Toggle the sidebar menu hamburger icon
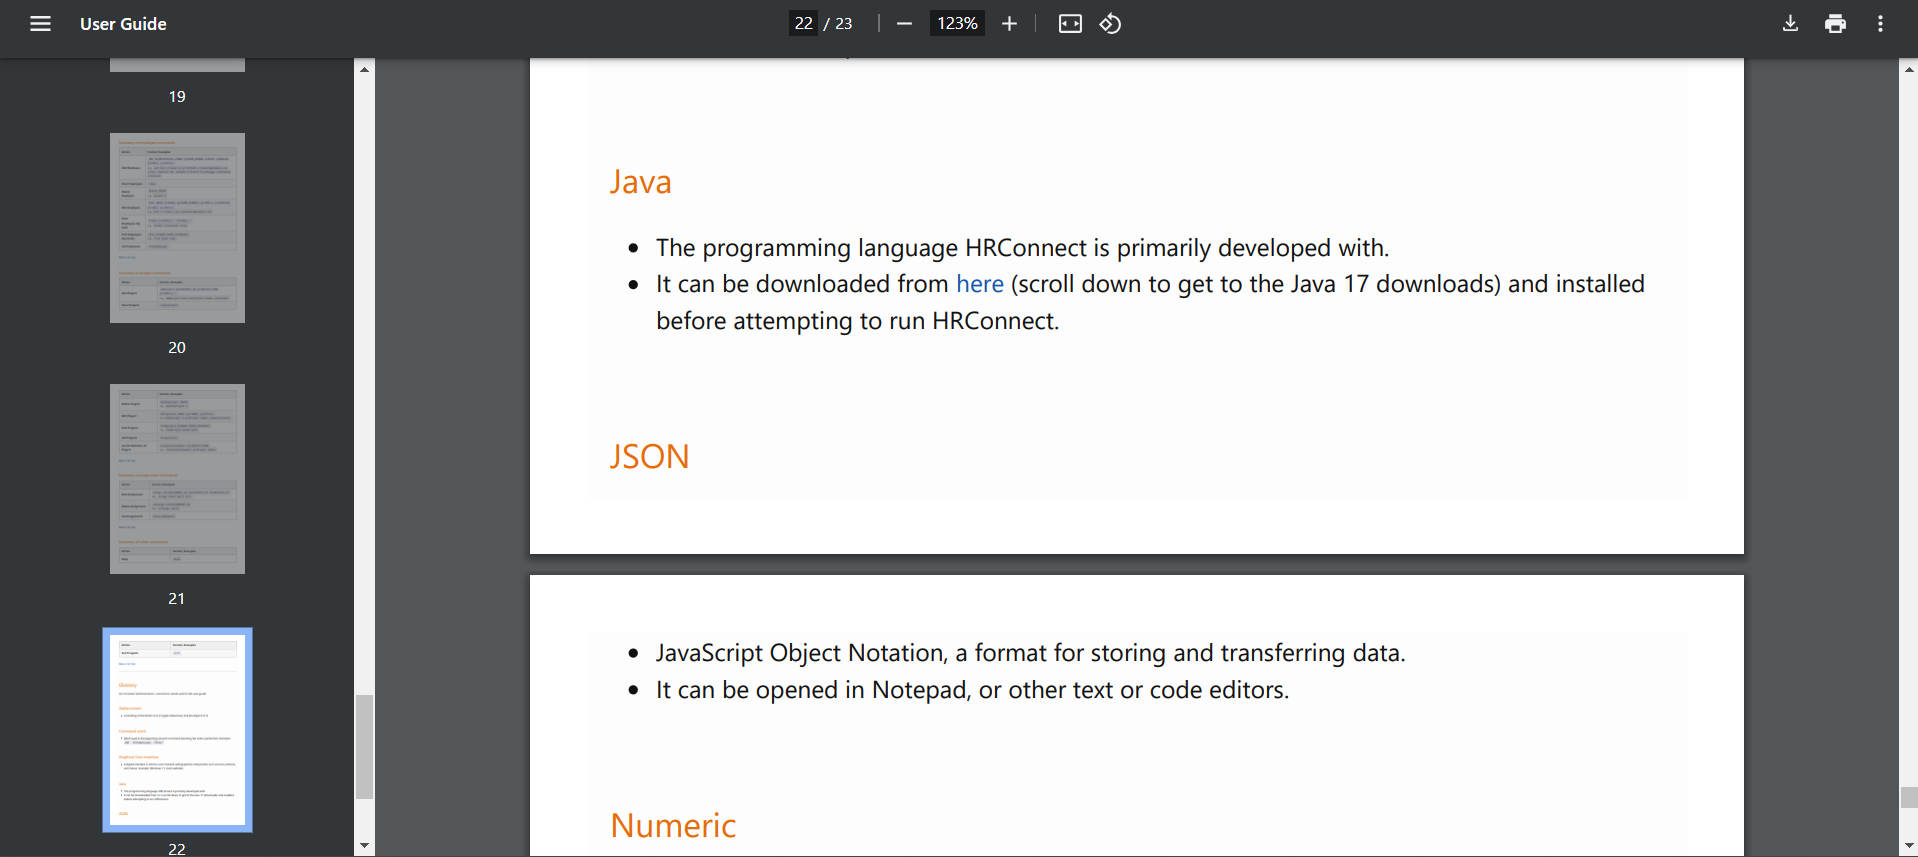The image size is (1918, 857). [x=40, y=23]
